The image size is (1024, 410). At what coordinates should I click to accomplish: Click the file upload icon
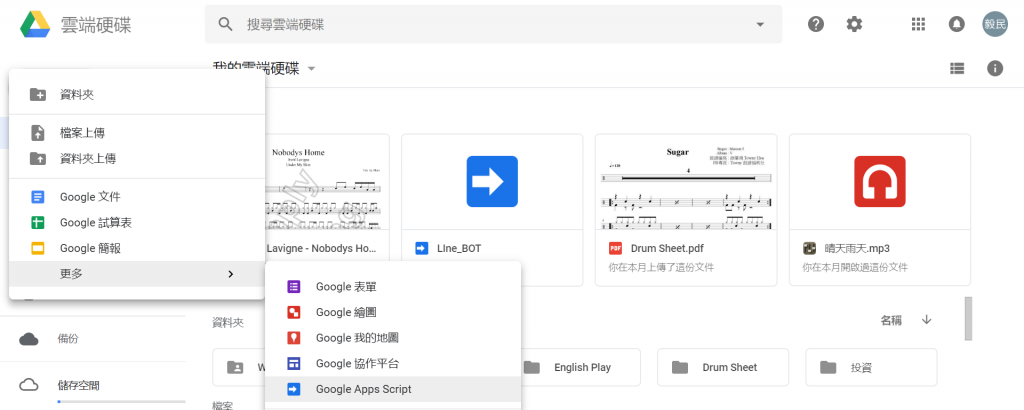tap(38, 133)
